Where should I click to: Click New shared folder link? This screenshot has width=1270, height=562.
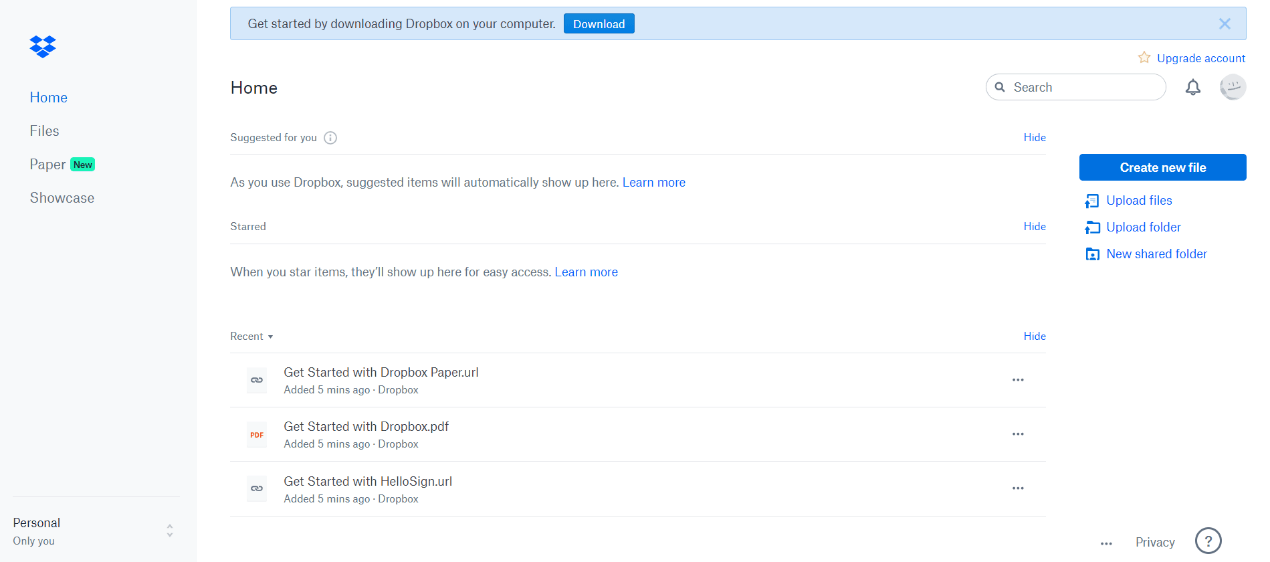click(1157, 254)
